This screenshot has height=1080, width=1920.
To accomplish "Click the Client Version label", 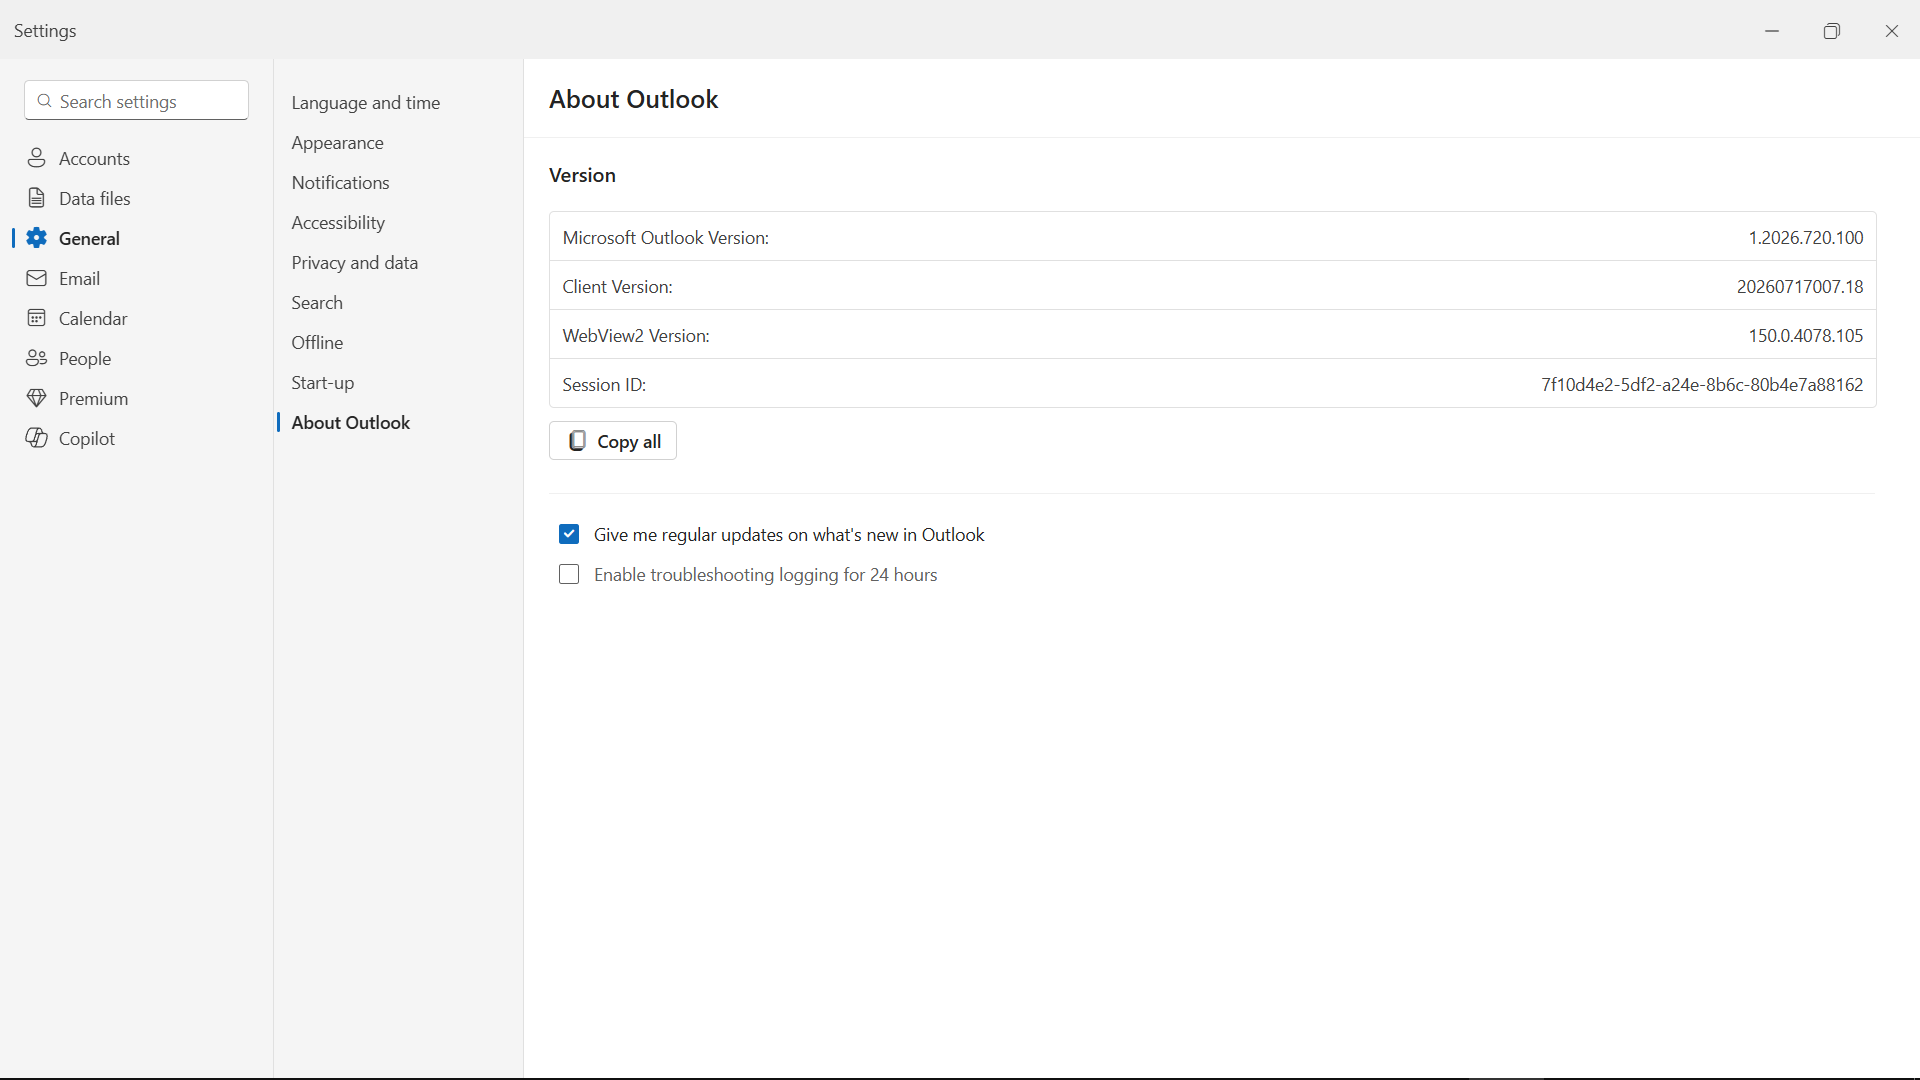I will click(617, 286).
